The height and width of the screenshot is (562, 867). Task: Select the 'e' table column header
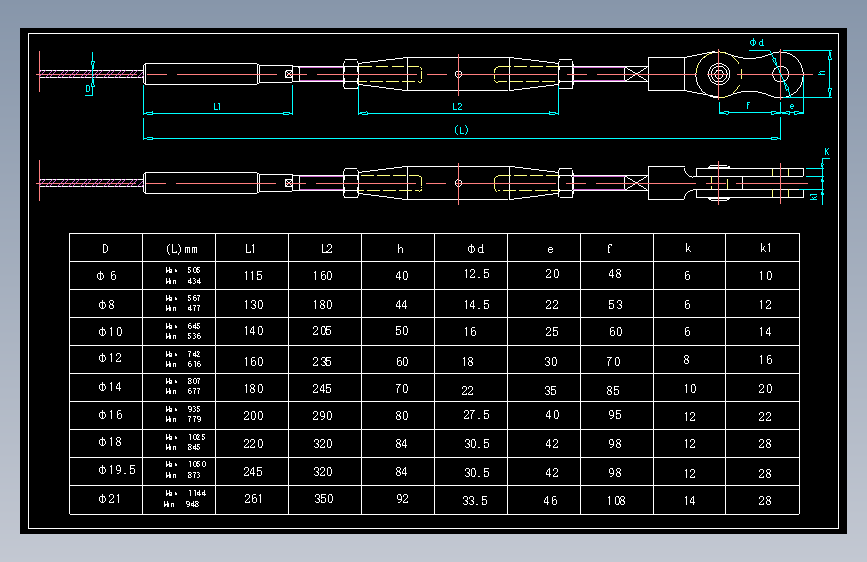pyautogui.click(x=550, y=249)
